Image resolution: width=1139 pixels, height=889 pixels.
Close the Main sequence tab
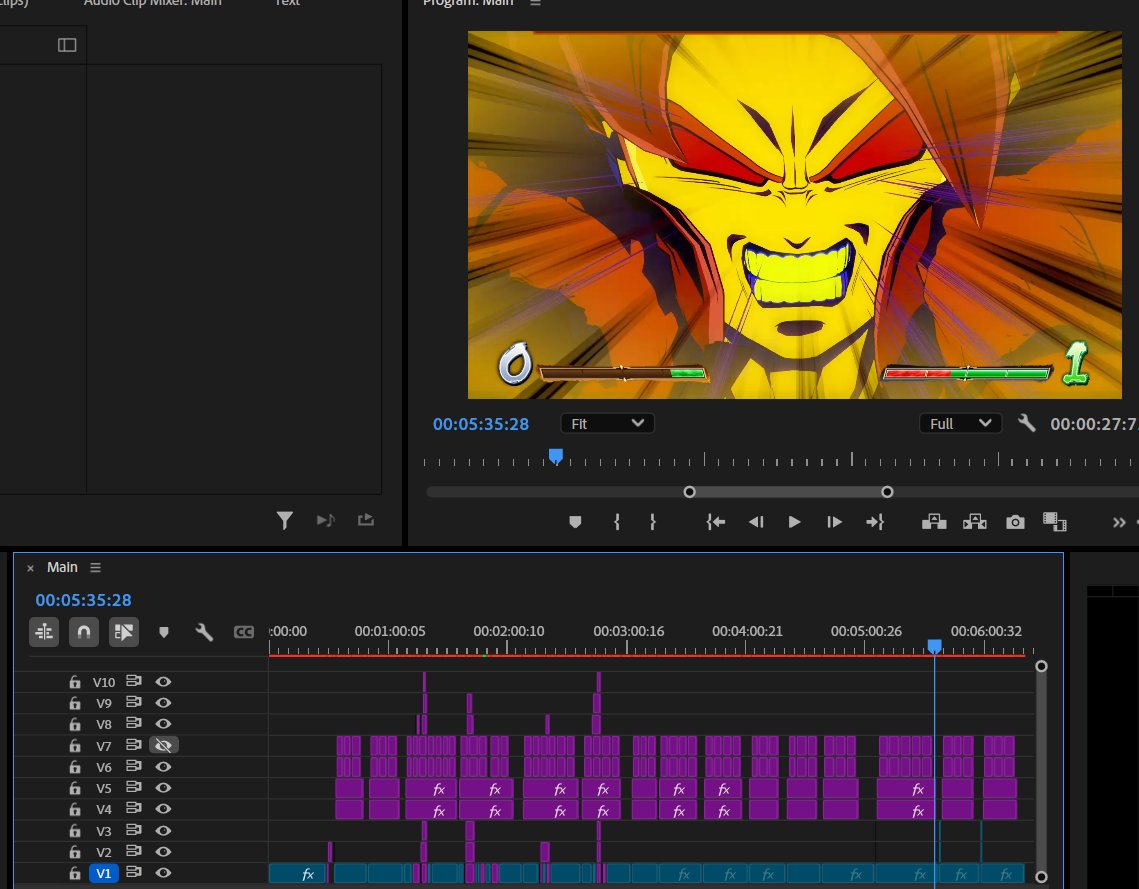[x=31, y=568]
